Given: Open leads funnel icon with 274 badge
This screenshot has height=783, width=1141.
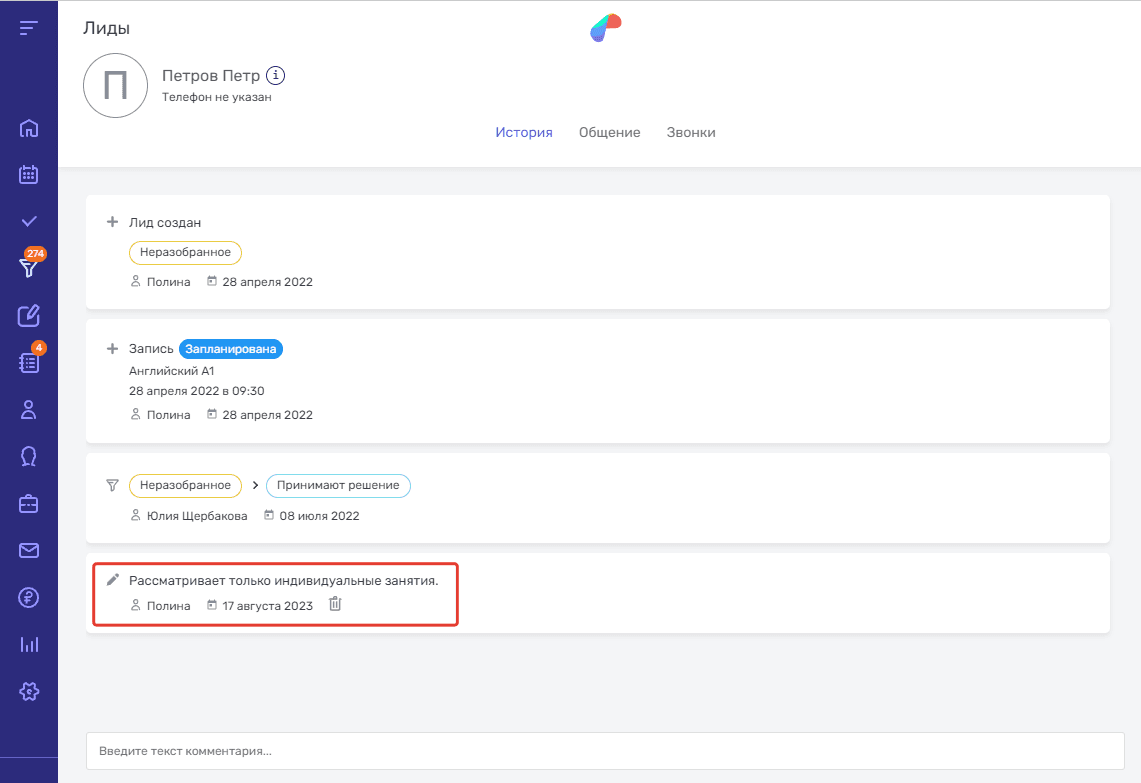Looking at the screenshot, I should click(29, 268).
